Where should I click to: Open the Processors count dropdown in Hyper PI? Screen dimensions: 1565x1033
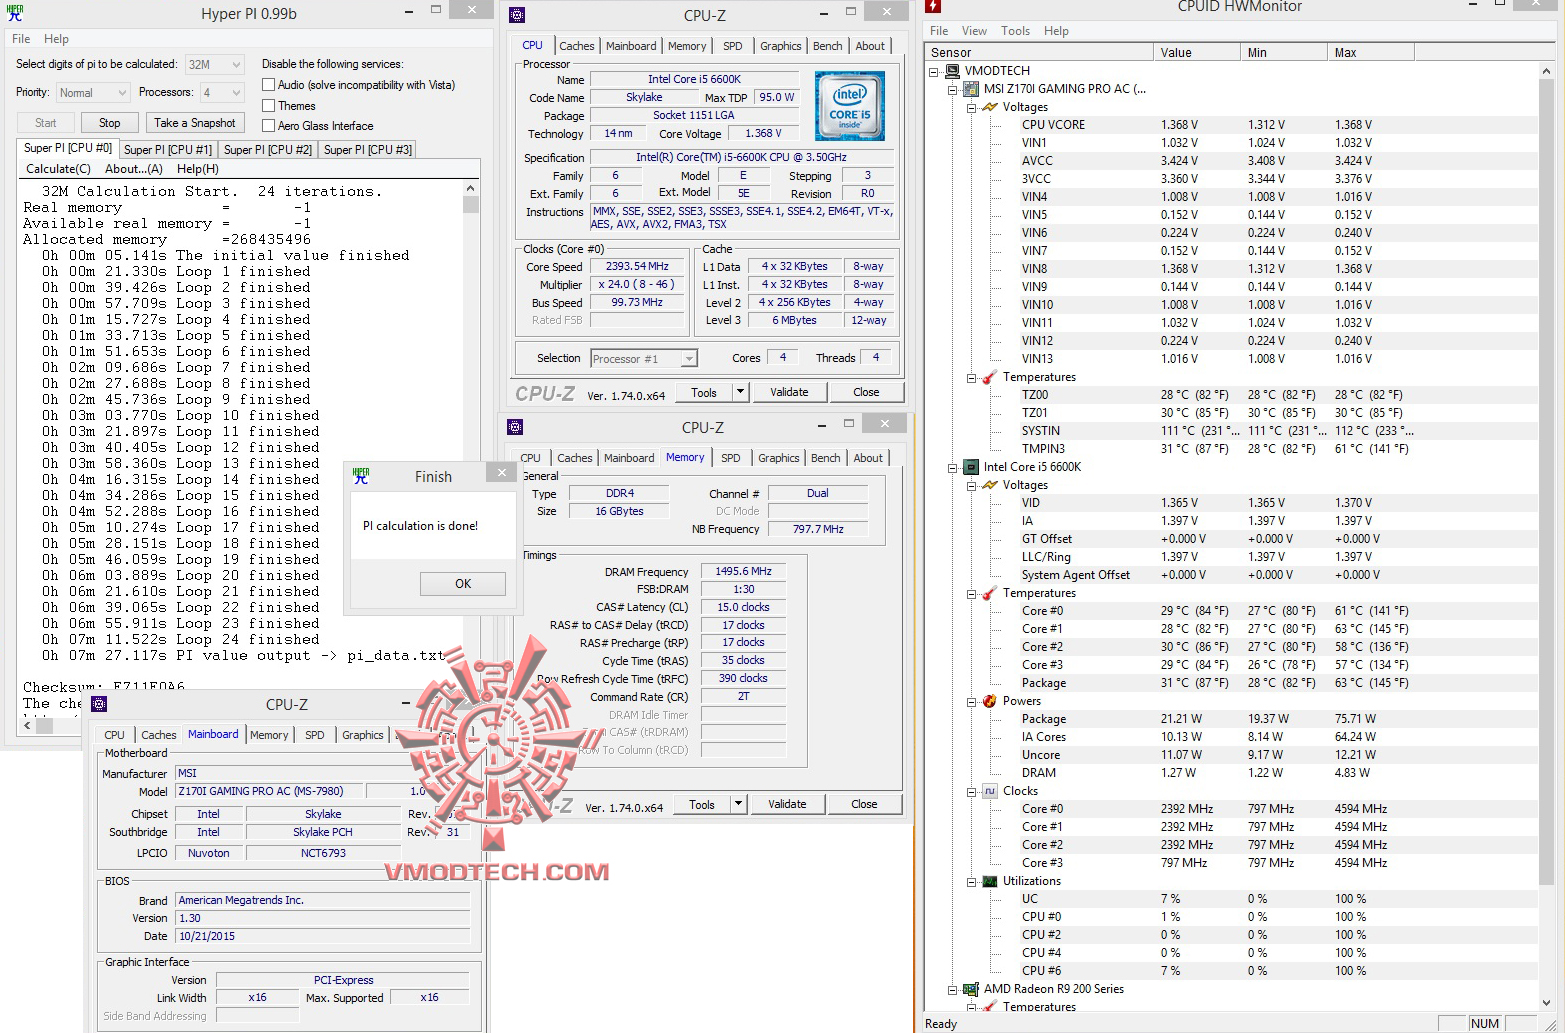[x=221, y=93]
